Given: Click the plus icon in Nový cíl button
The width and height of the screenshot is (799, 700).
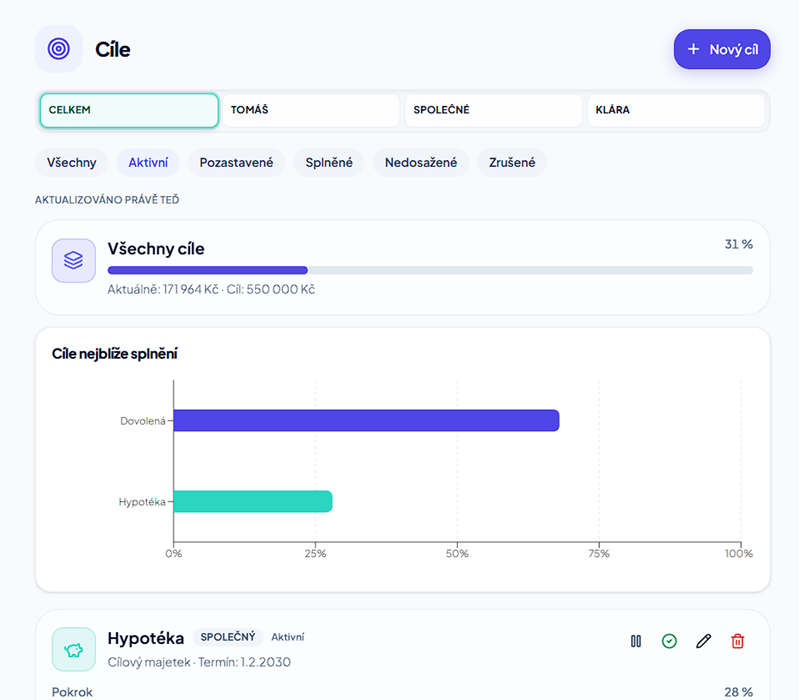Looking at the screenshot, I should tap(694, 49).
